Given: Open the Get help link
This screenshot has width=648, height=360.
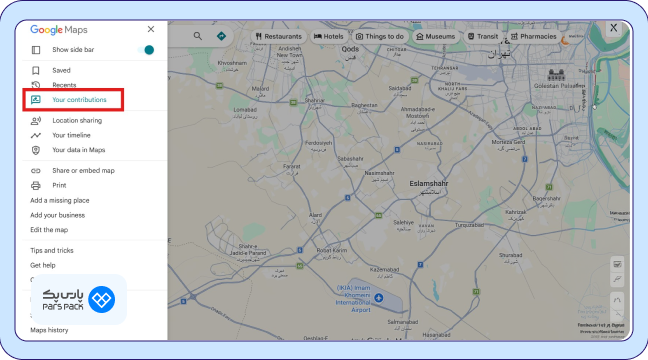Looking at the screenshot, I should pyautogui.click(x=43, y=265).
